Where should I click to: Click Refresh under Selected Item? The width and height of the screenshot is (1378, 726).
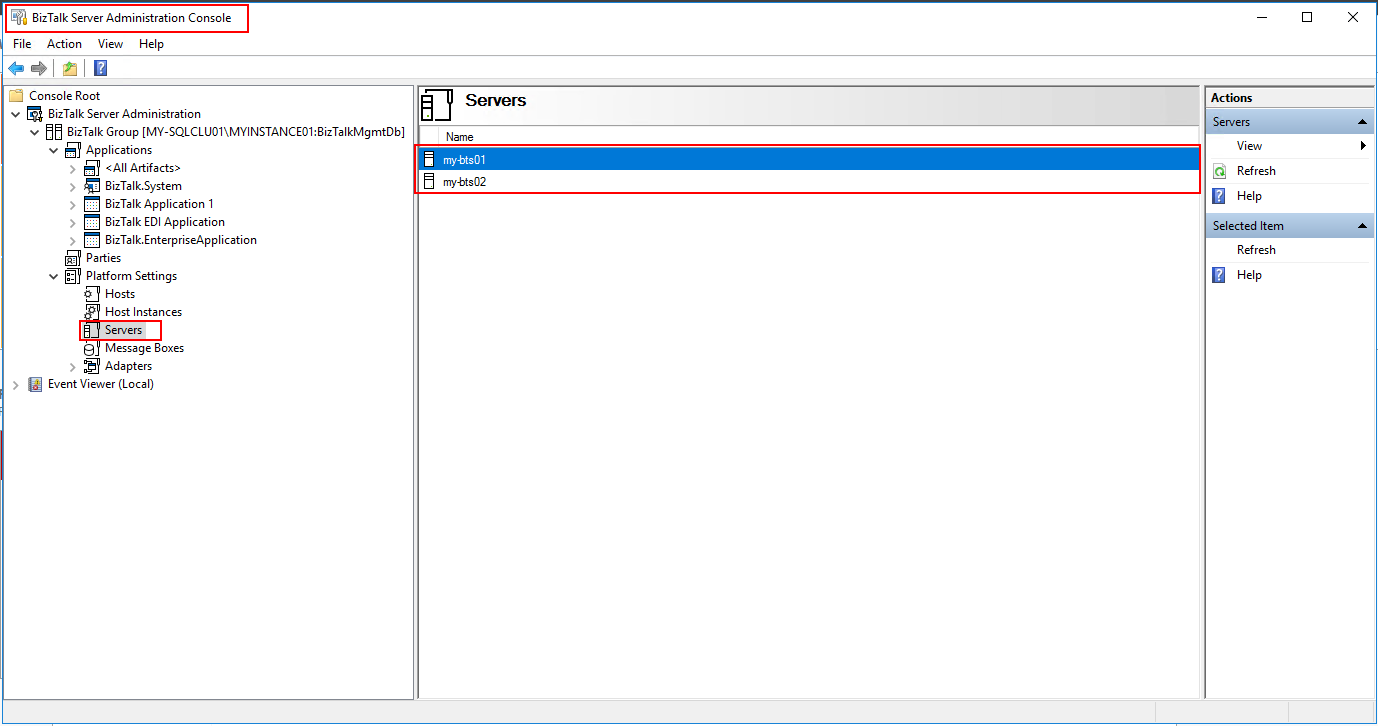[1256, 250]
